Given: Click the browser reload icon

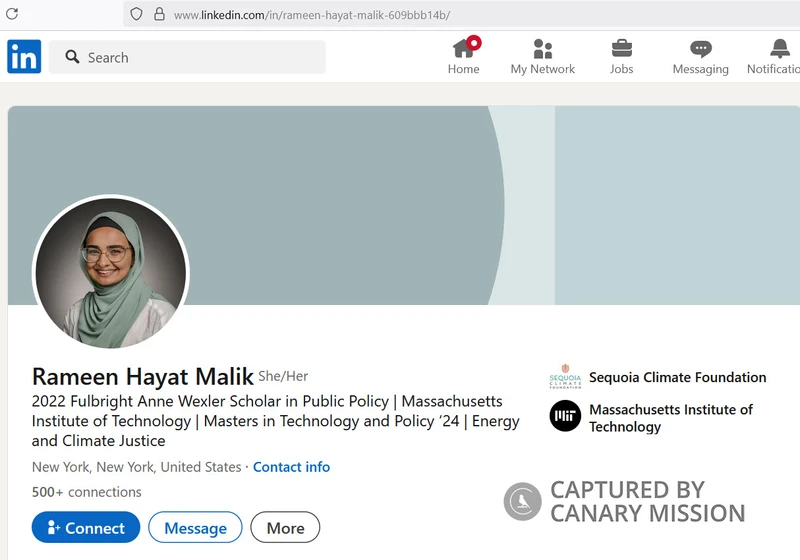Looking at the screenshot, I should pos(12,14).
